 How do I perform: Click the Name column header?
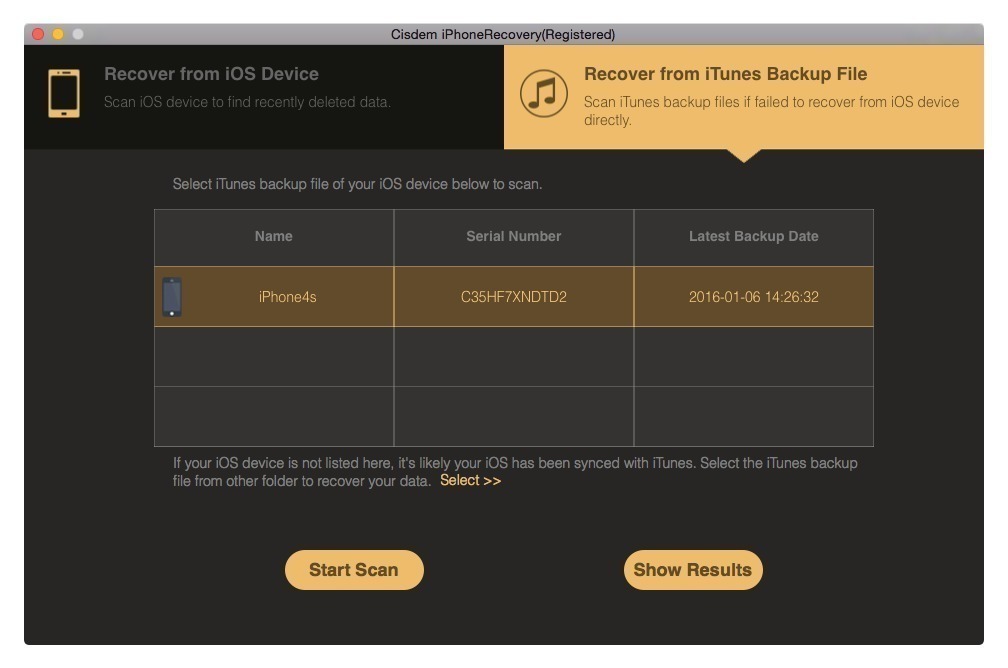pos(274,237)
